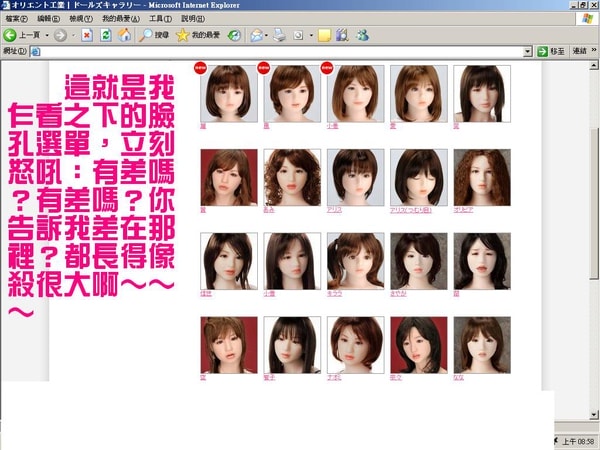This screenshot has width=600, height=450.
Task: Click the vertical scrollbar thumb
Action: (x=593, y=203)
